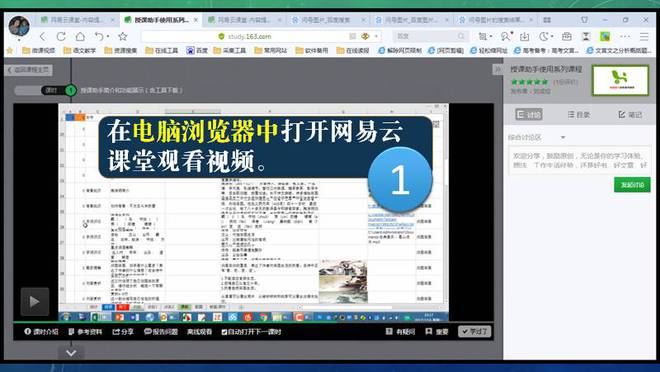Switch to the 笔记 tab
The image size is (660, 372).
(630, 114)
